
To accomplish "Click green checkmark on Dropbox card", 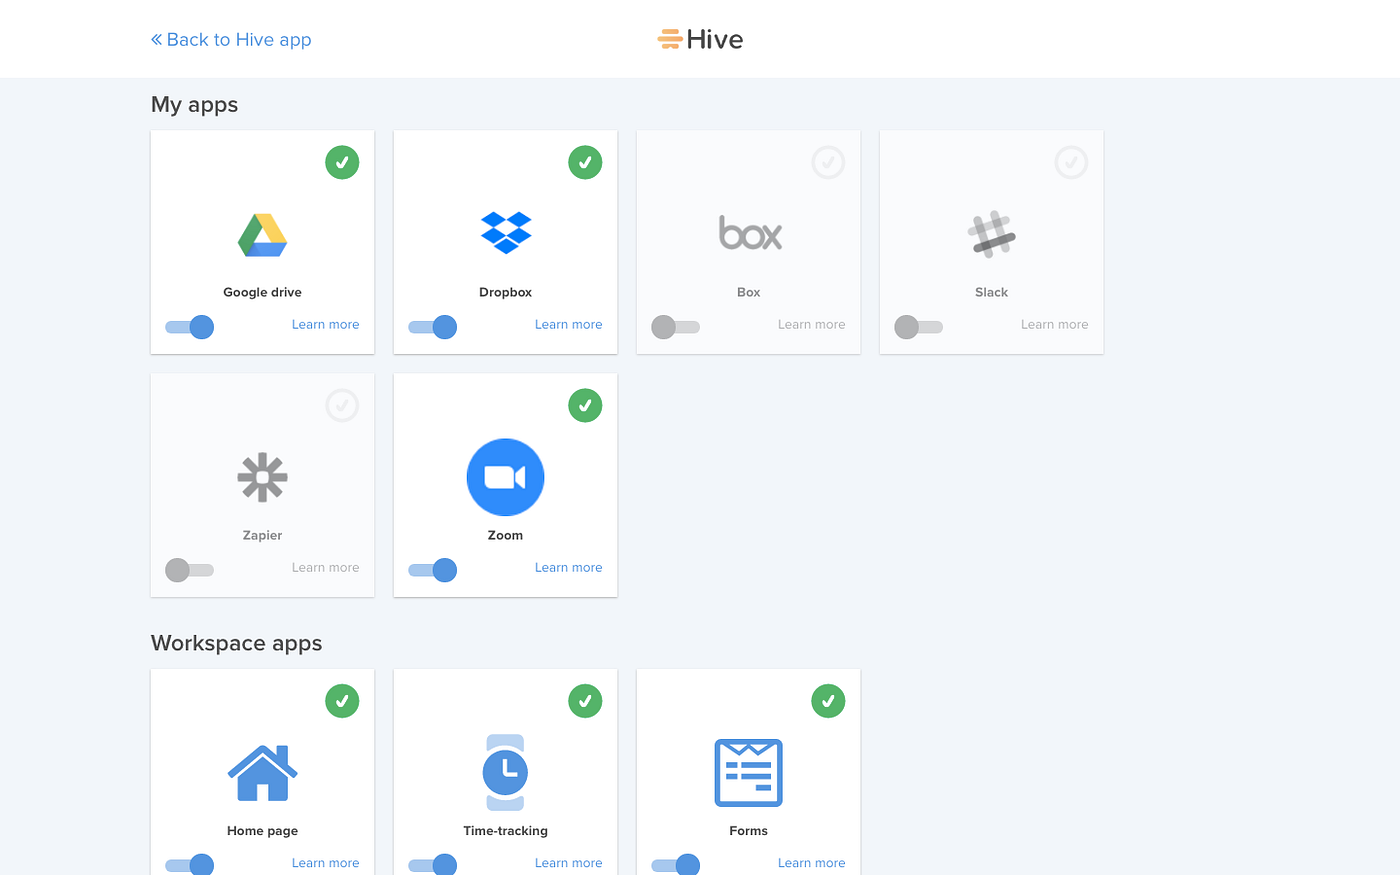I will click(585, 162).
